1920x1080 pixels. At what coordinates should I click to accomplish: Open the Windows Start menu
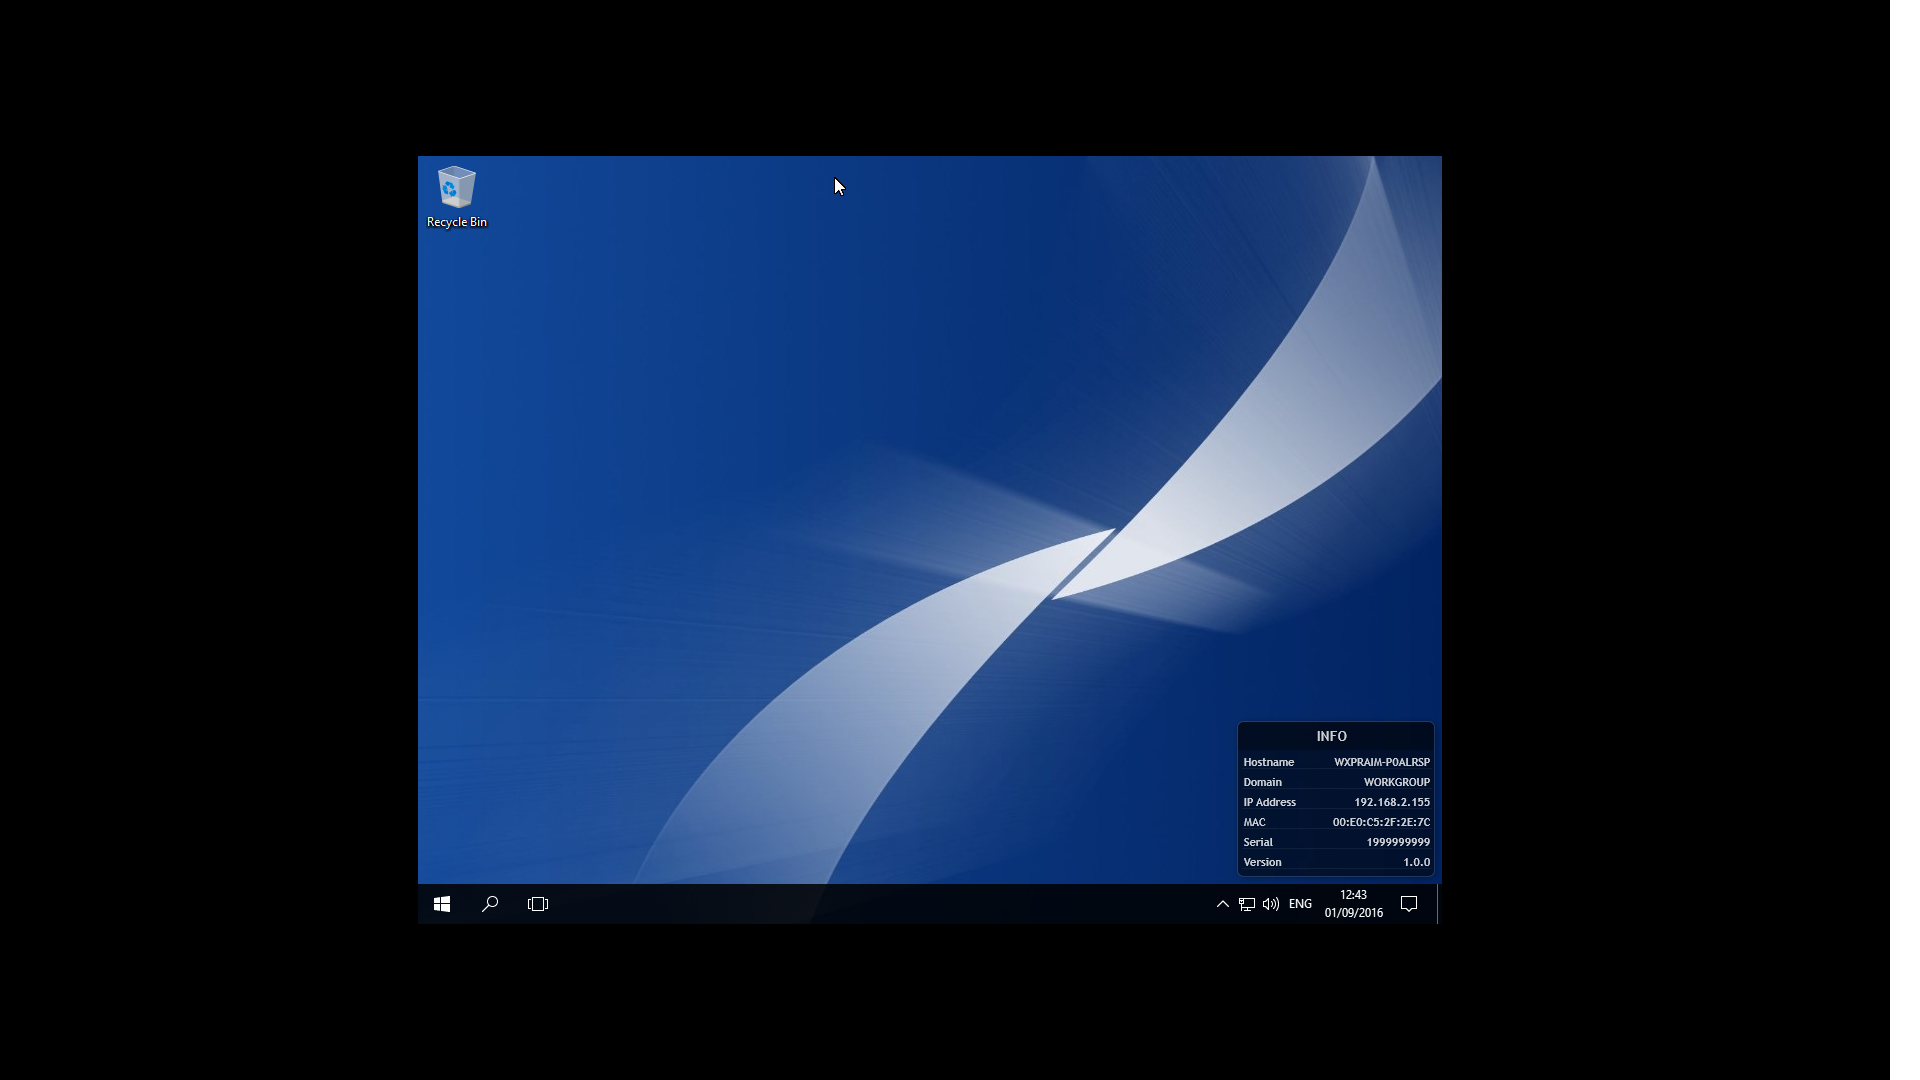(x=442, y=904)
